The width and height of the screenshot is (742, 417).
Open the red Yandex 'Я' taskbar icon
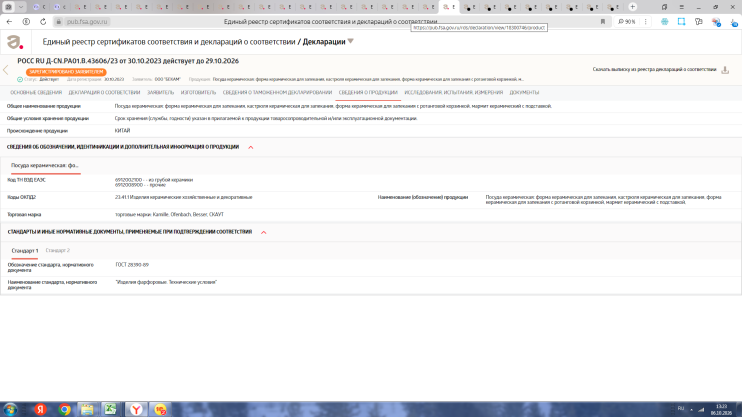pos(40,409)
